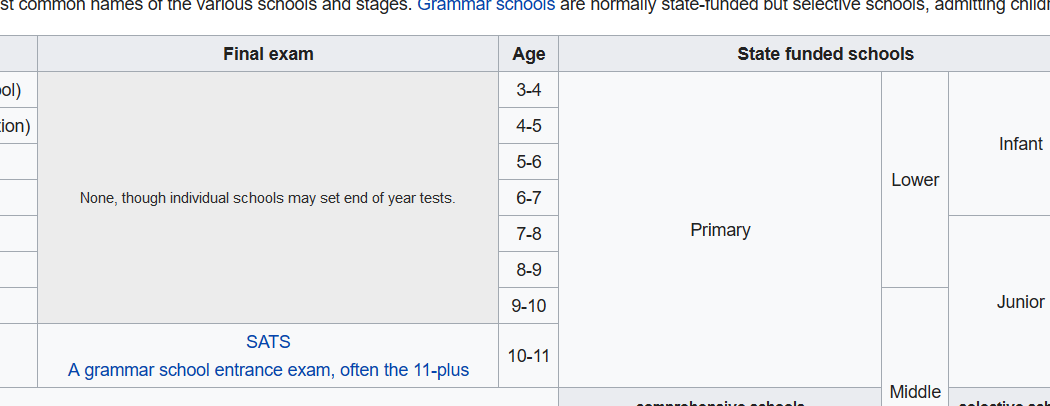
Task: Click the 'None, though individual schools' text cell
Action: pos(268,198)
